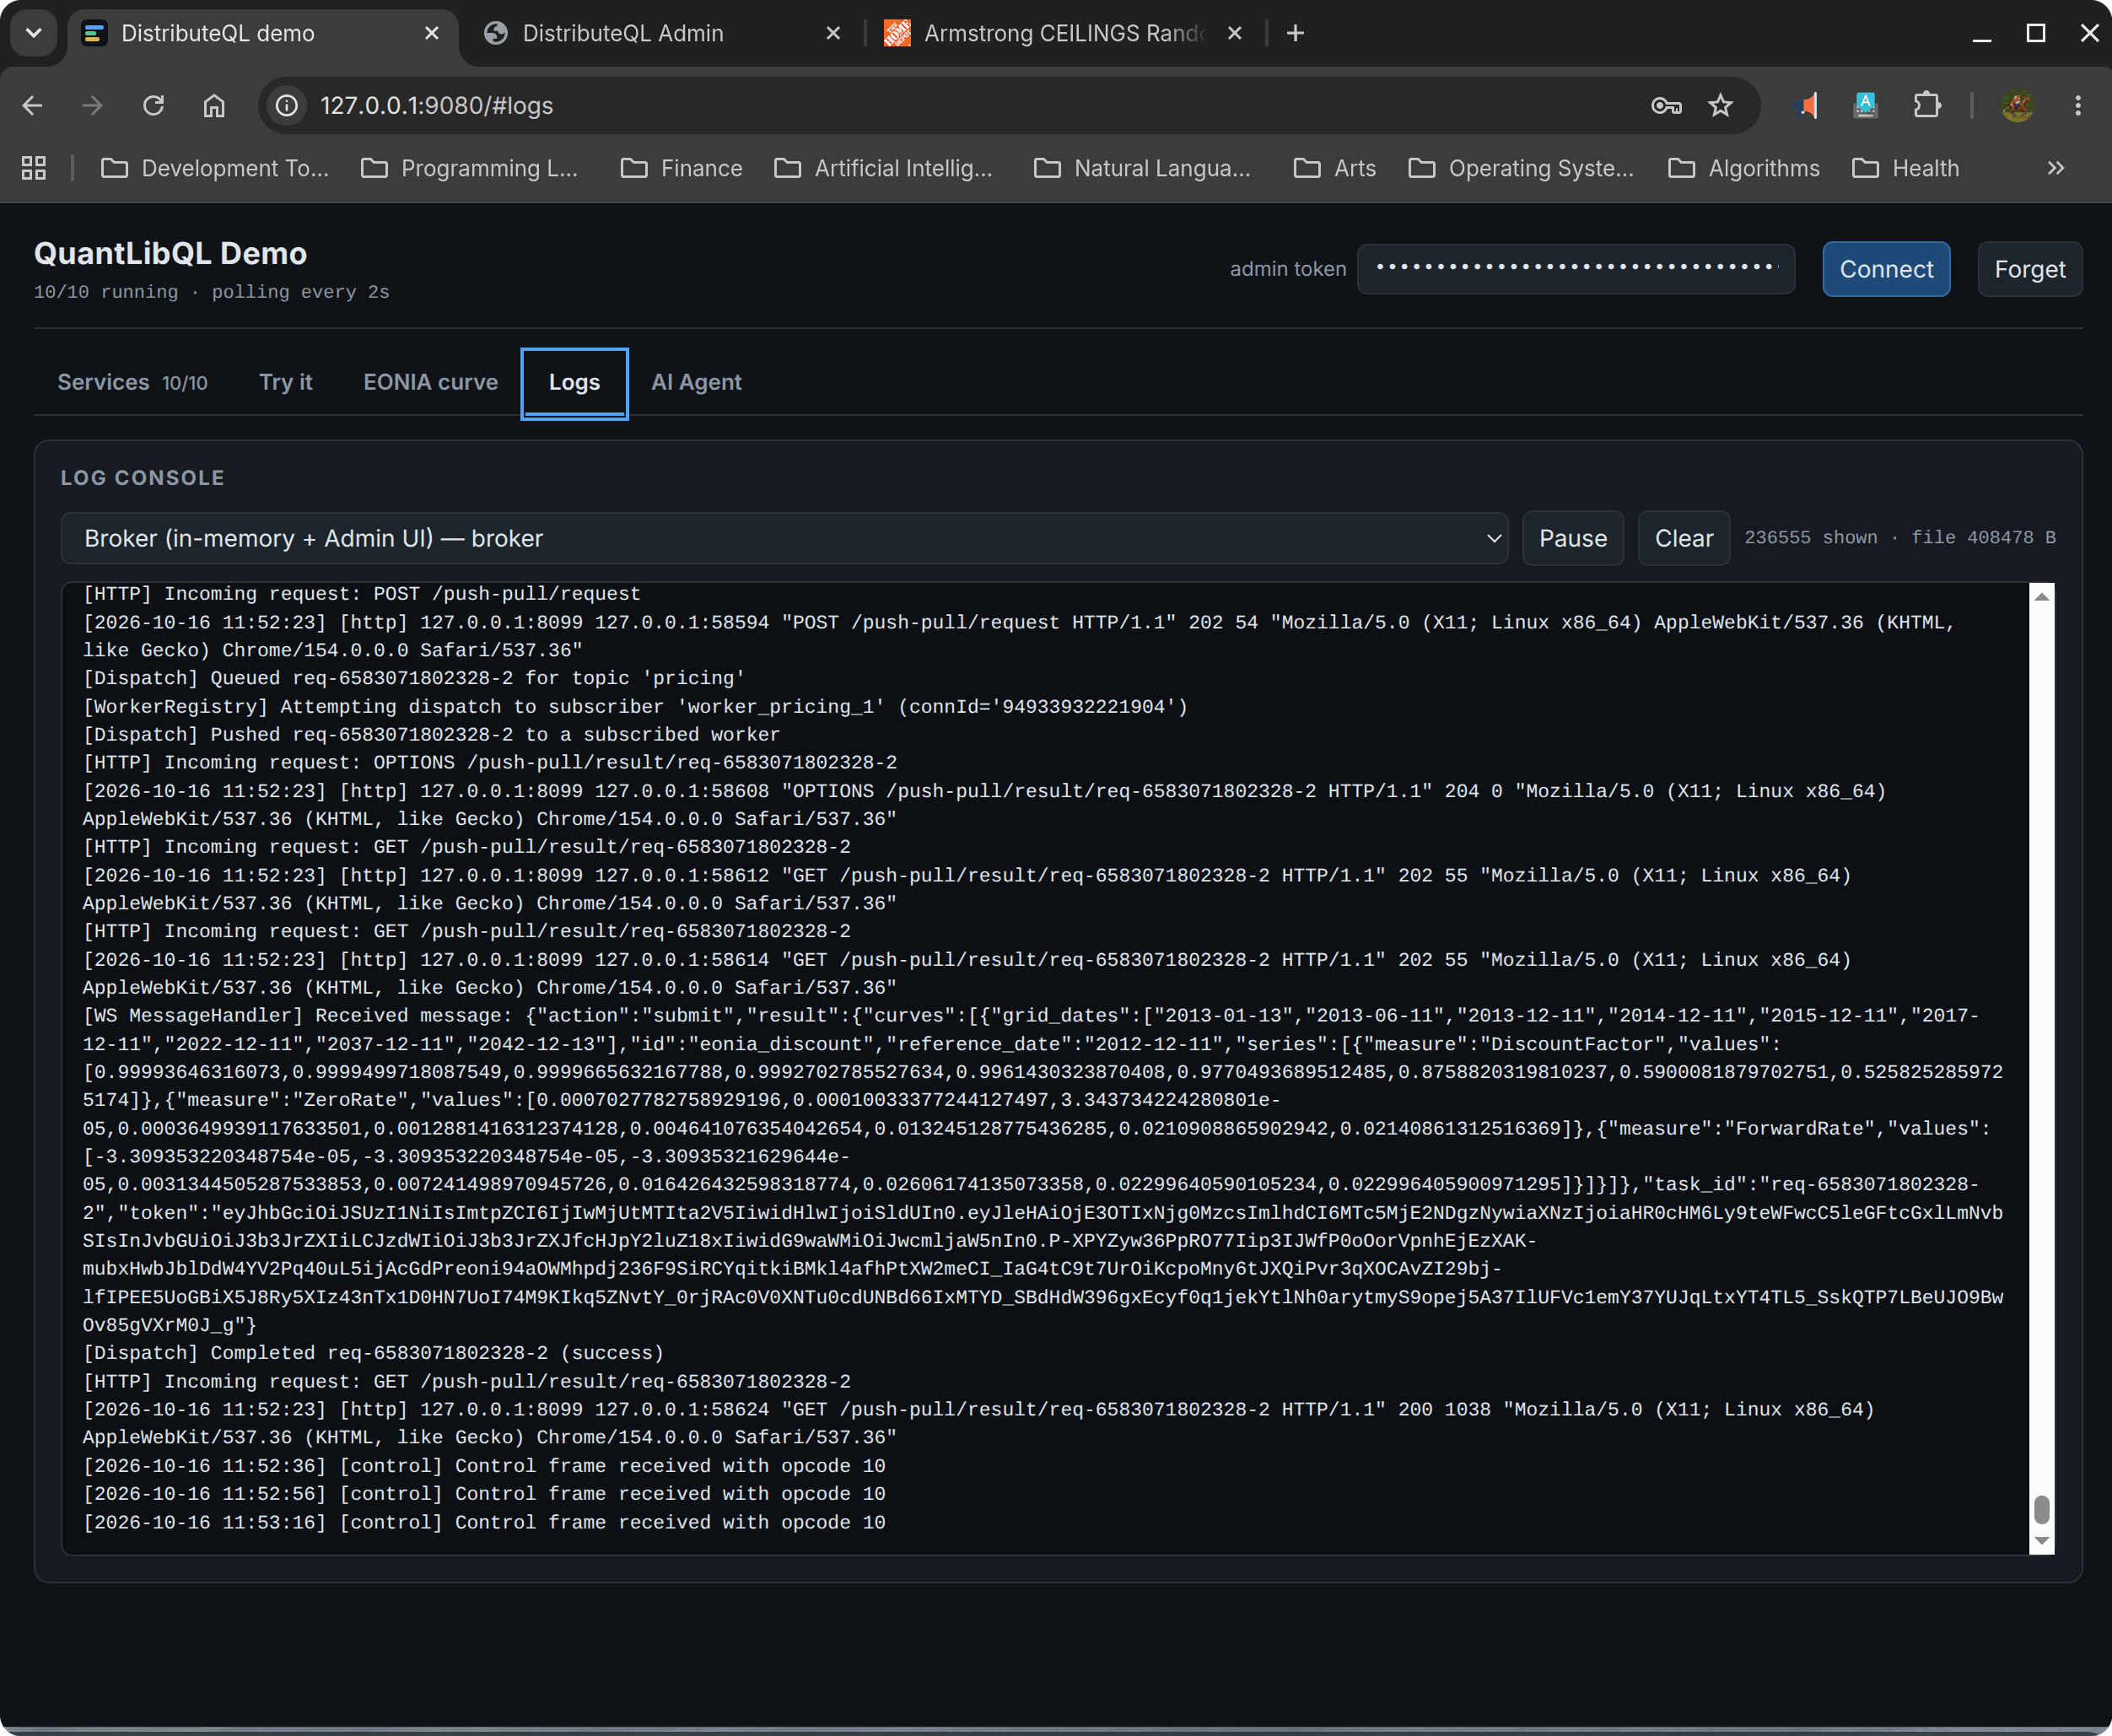Open the translate extension icon

tap(1866, 105)
